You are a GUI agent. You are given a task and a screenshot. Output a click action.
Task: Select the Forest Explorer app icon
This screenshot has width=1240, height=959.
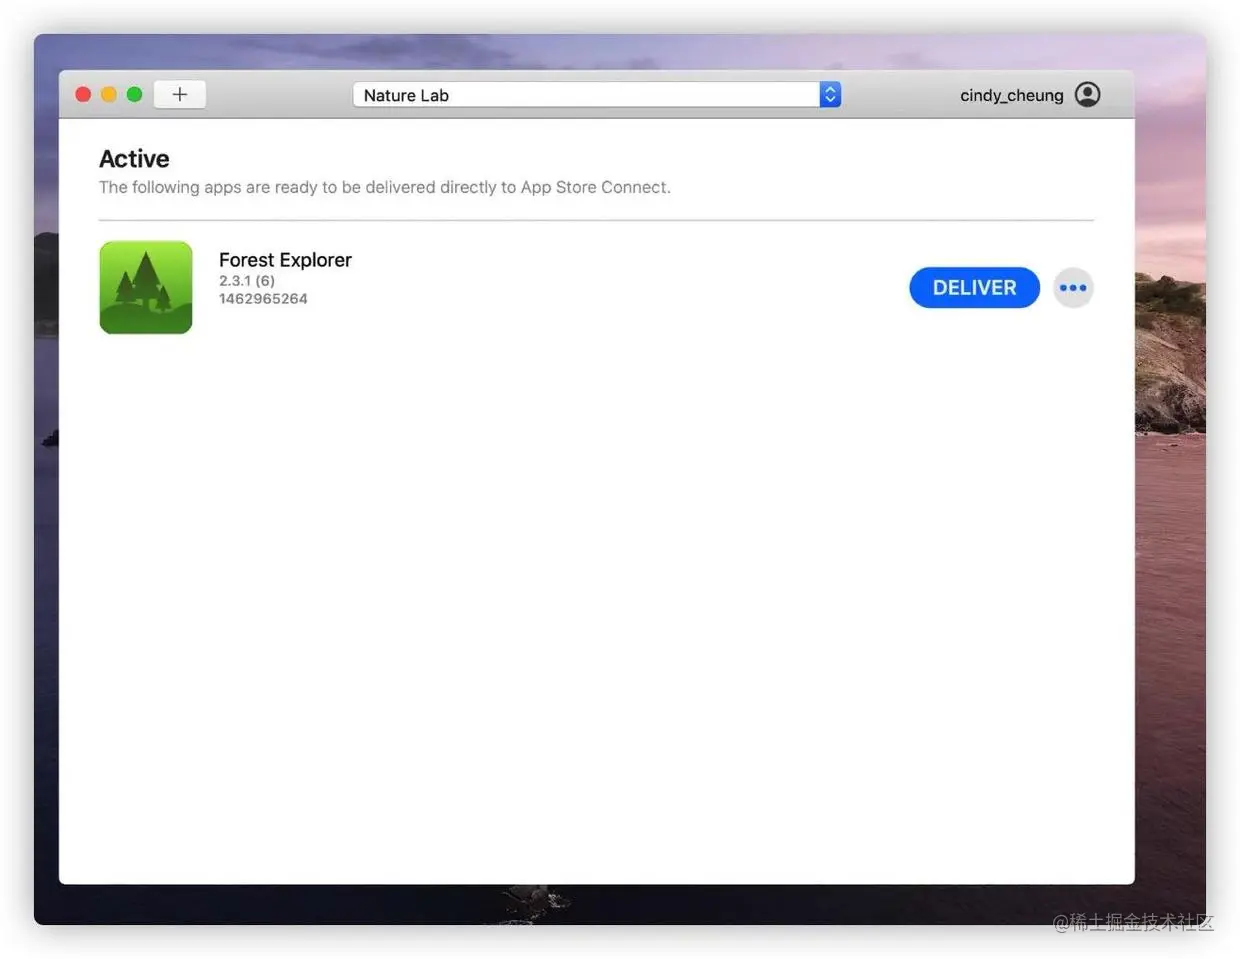coord(146,287)
